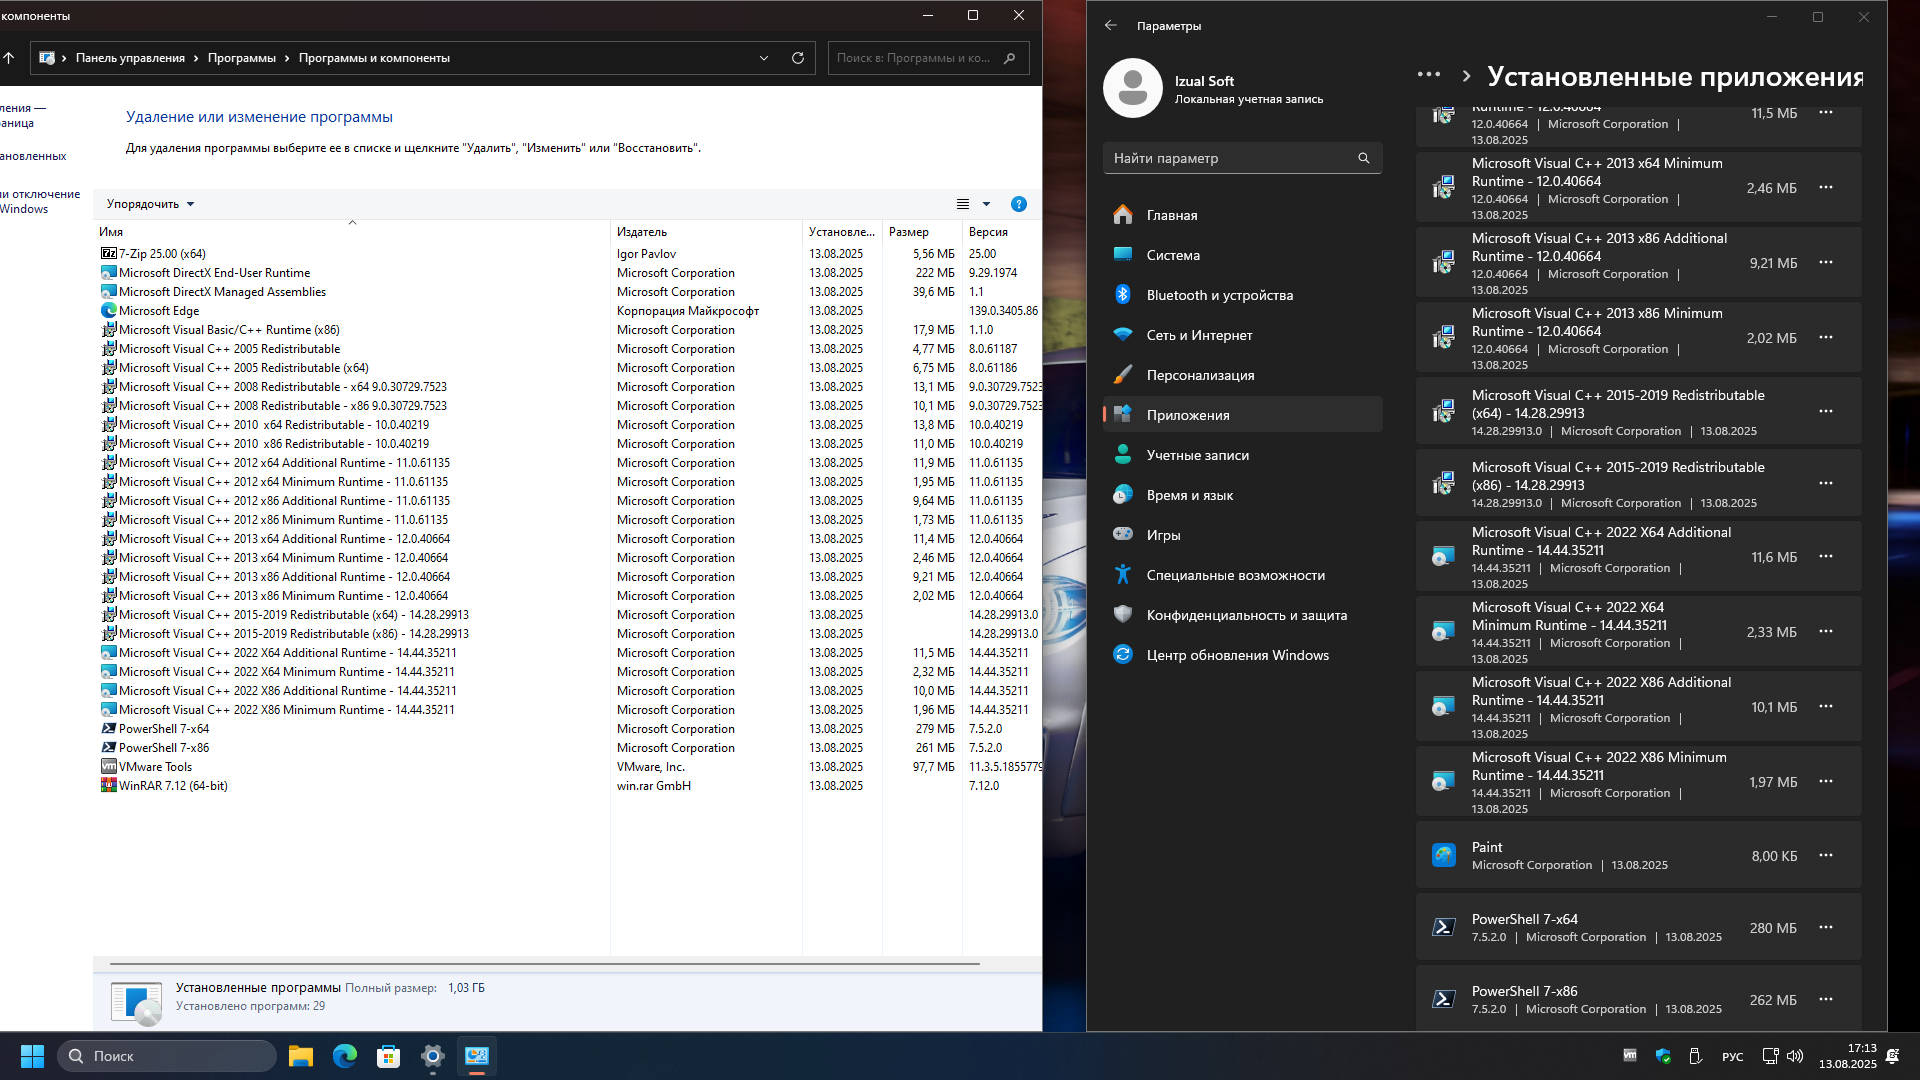Viewport: 1920px width, 1080px height.
Task: Expand breadcrumb ellipsis in Settings header
Action: coord(1429,75)
